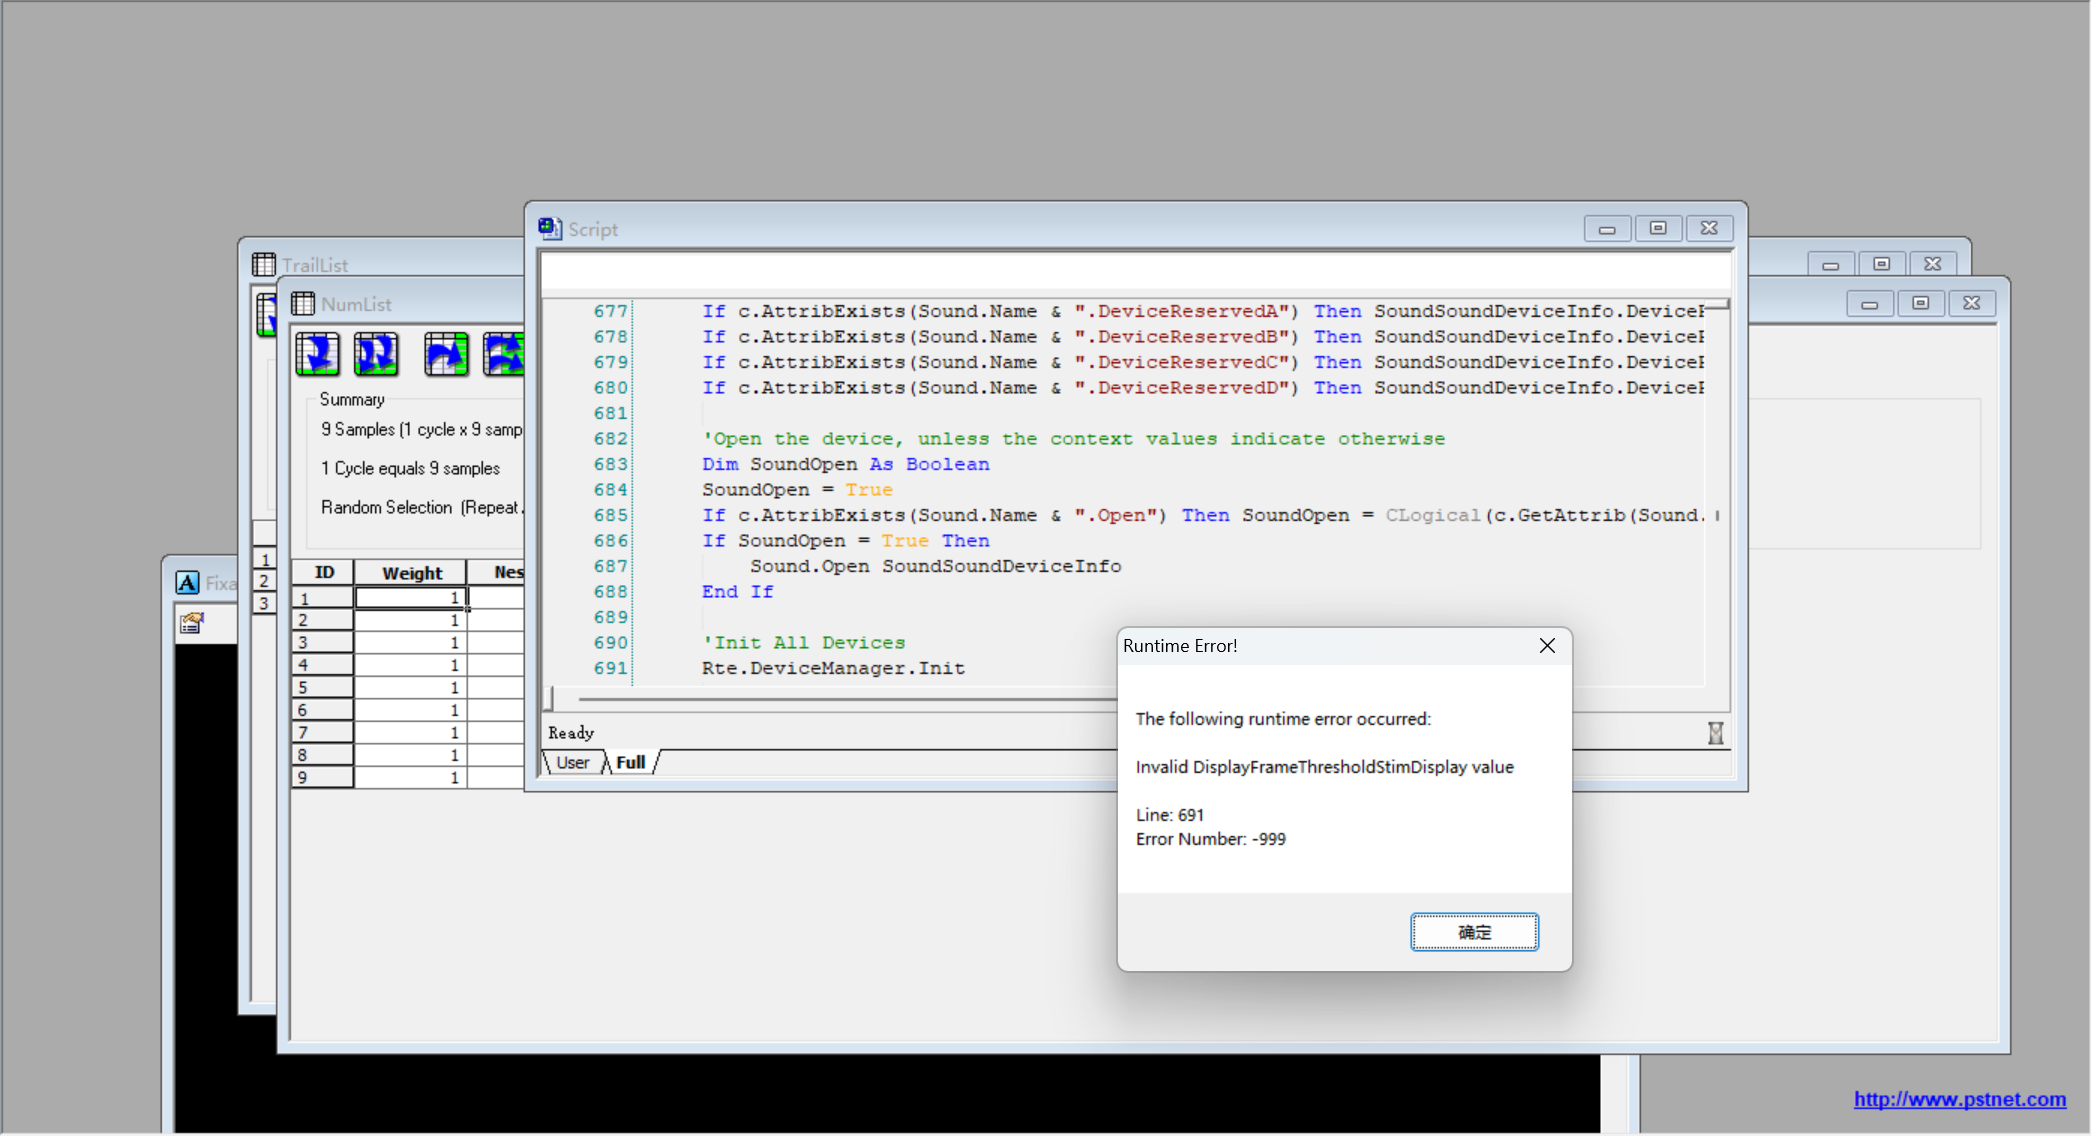Select row ID 5 in NumList
This screenshot has width=2091, height=1136.
(x=321, y=688)
